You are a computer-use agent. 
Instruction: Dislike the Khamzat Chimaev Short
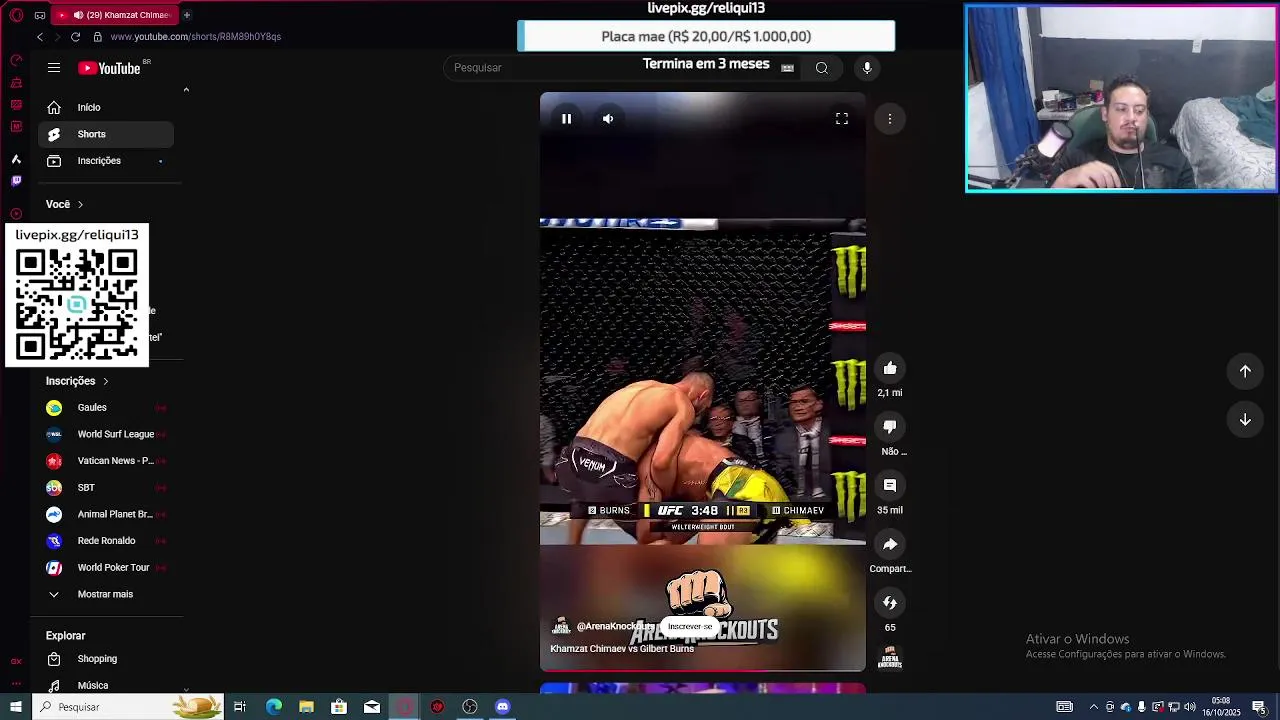pyautogui.click(x=890, y=427)
